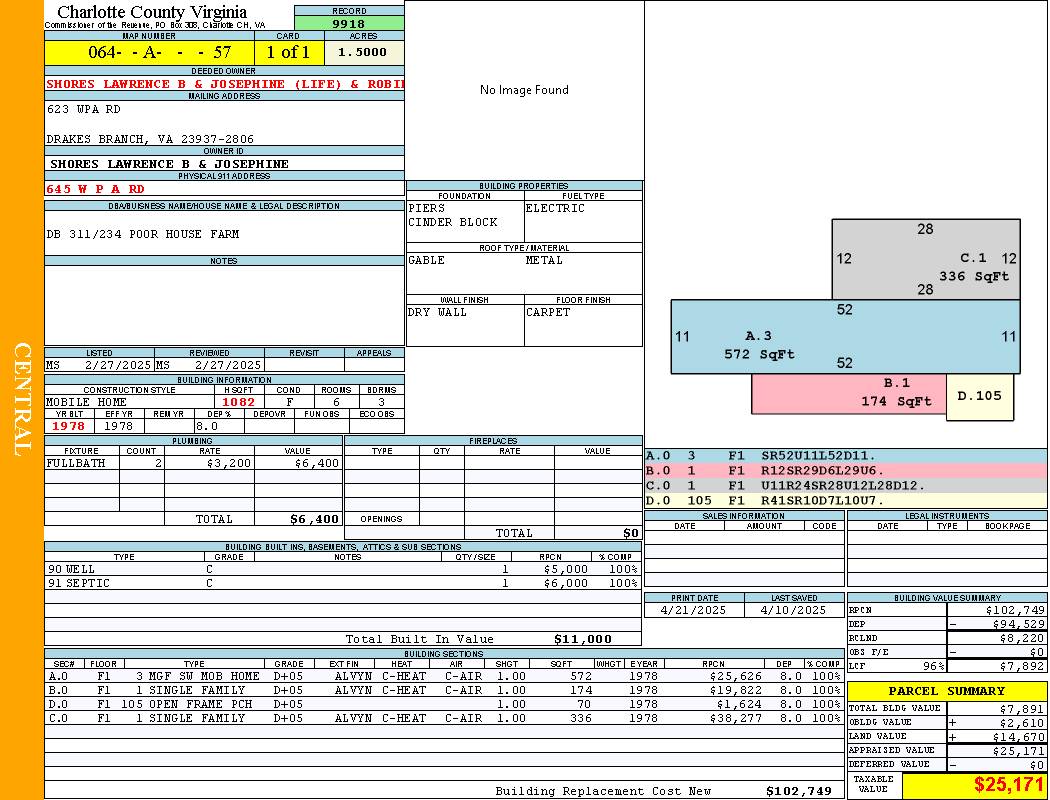Screen dimensions: 1050x800
Task: Click the red TAXABLE VALUE $25,171
Action: point(1008,785)
